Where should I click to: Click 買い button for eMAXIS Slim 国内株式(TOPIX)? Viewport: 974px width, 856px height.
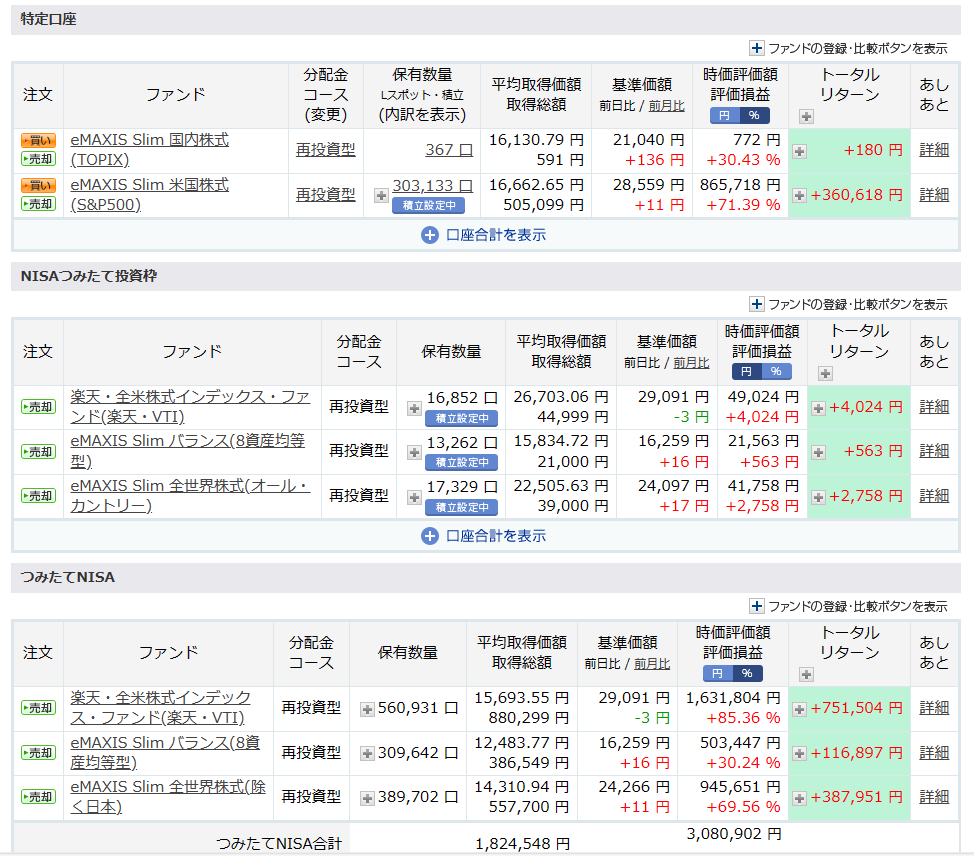(39, 140)
